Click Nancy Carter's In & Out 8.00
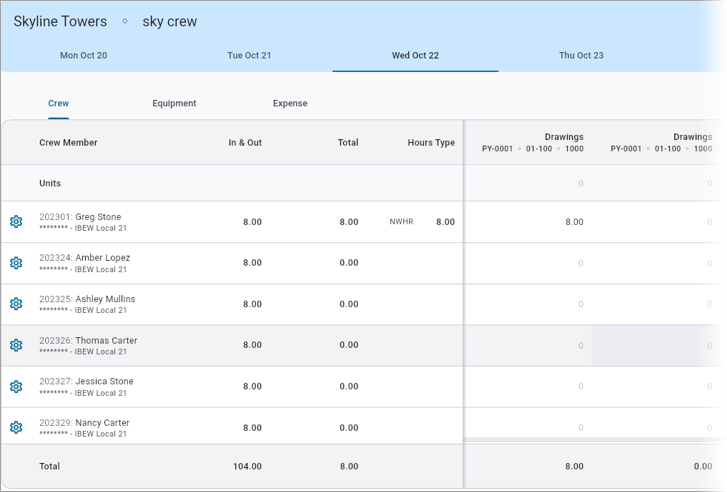Image resolution: width=727 pixels, height=492 pixels. 252,428
